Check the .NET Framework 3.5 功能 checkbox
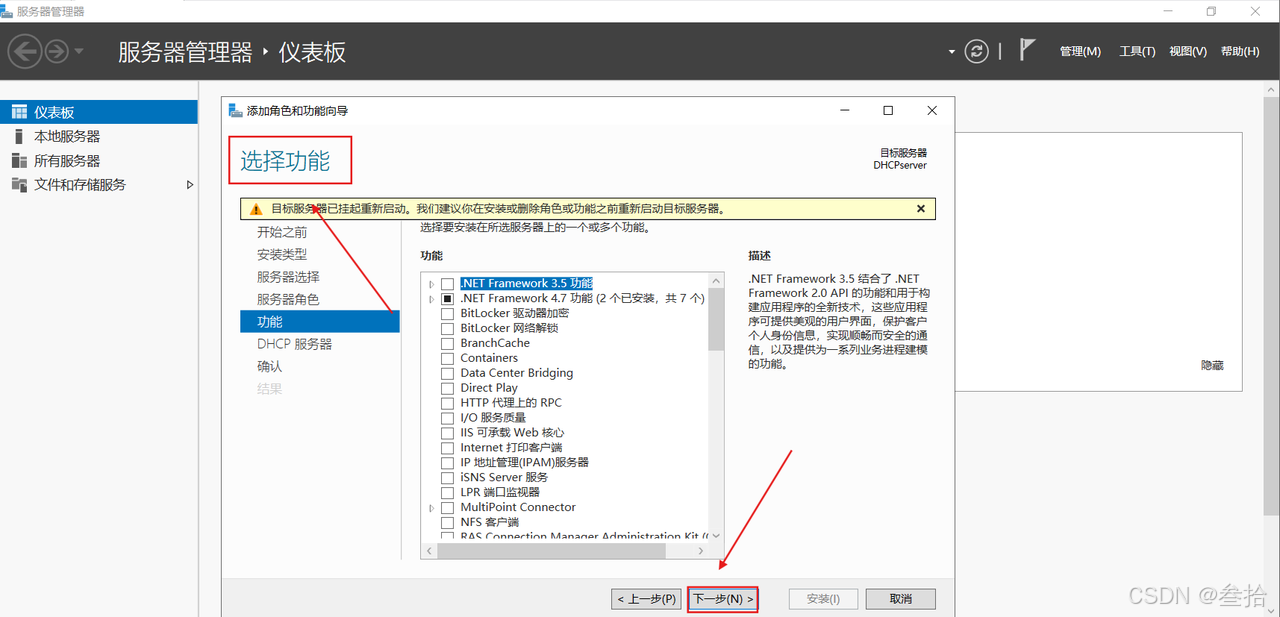 [x=447, y=284]
